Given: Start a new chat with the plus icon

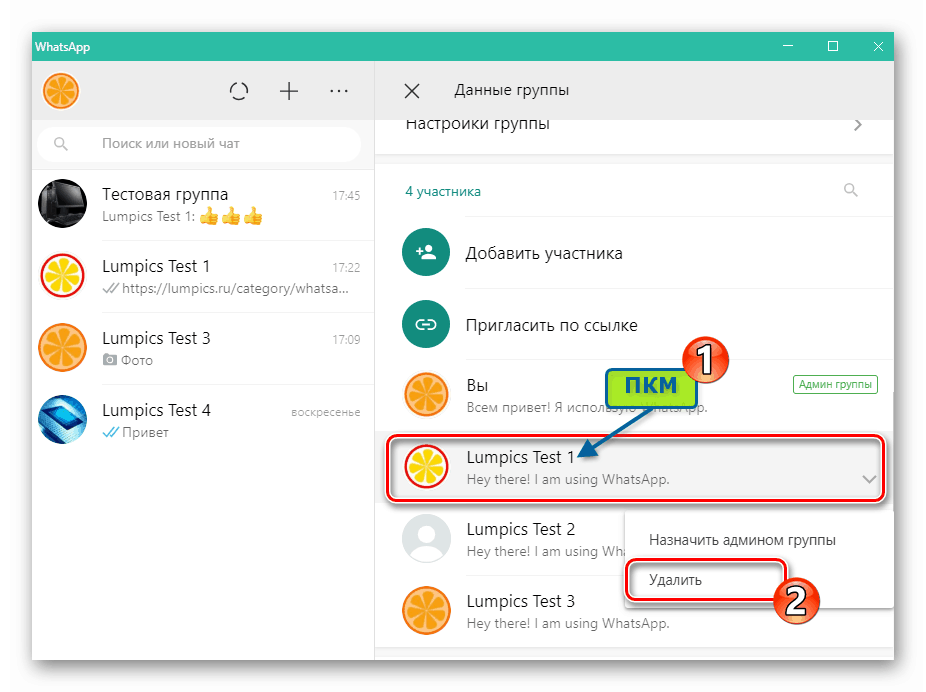Looking at the screenshot, I should click(289, 91).
